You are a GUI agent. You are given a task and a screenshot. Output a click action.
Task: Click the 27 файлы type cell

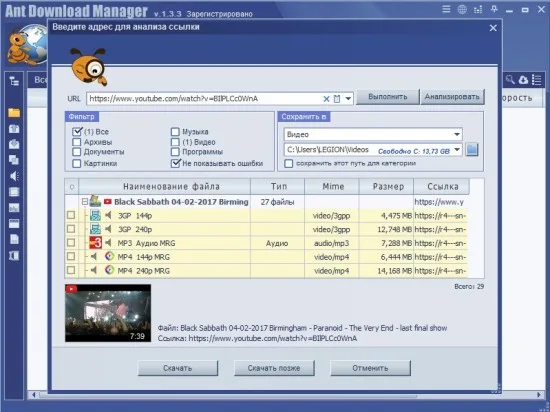coord(277,202)
